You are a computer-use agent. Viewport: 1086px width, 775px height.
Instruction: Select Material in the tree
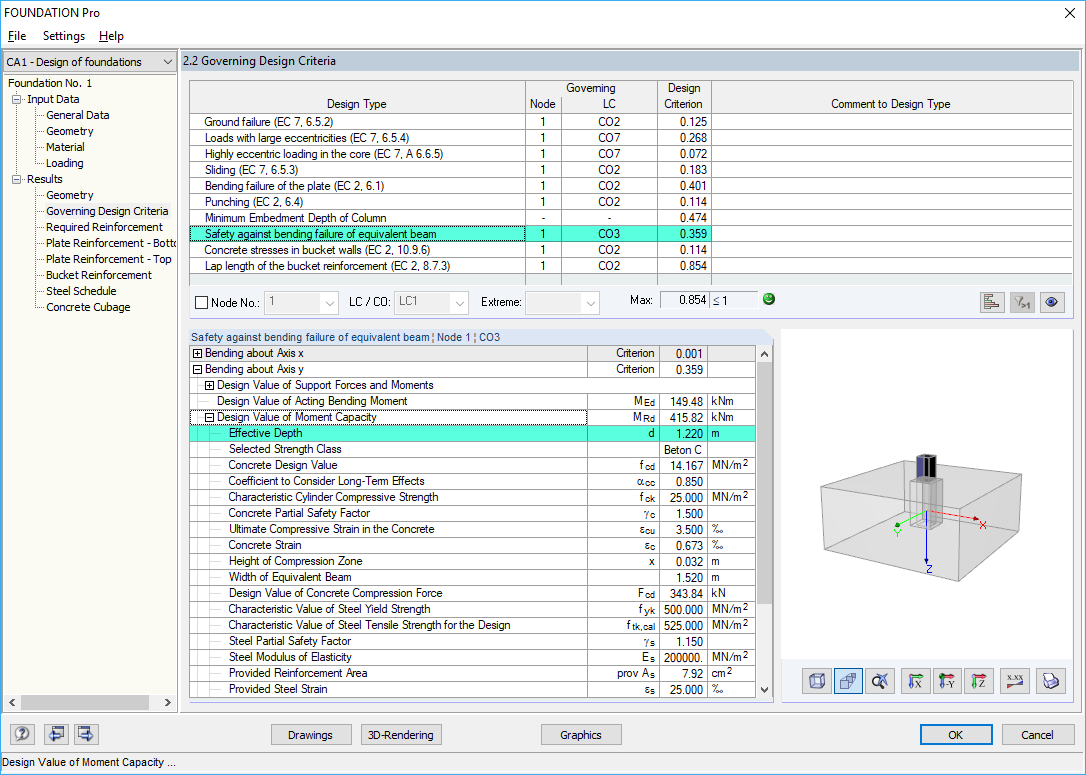pyautogui.click(x=65, y=147)
